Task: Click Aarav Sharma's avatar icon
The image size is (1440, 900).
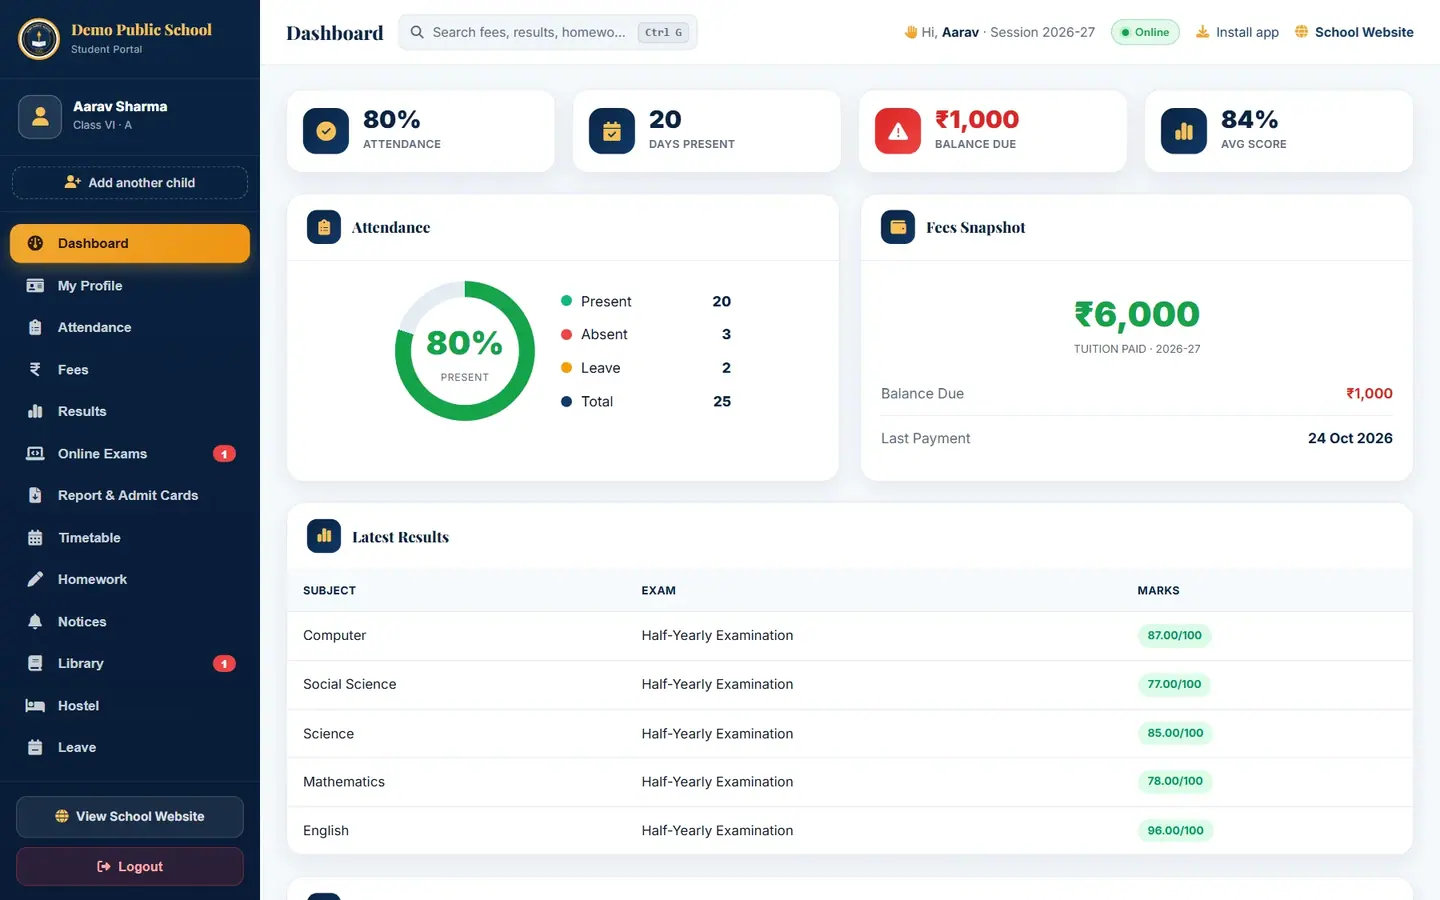Action: 40,116
